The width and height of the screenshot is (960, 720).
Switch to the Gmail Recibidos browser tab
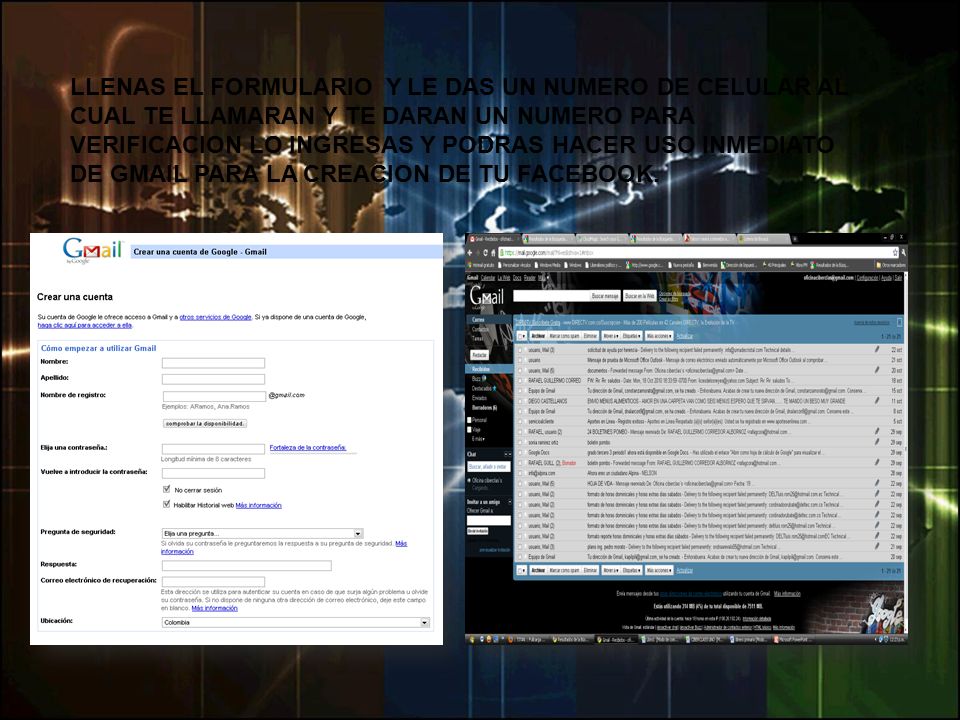click(x=493, y=239)
